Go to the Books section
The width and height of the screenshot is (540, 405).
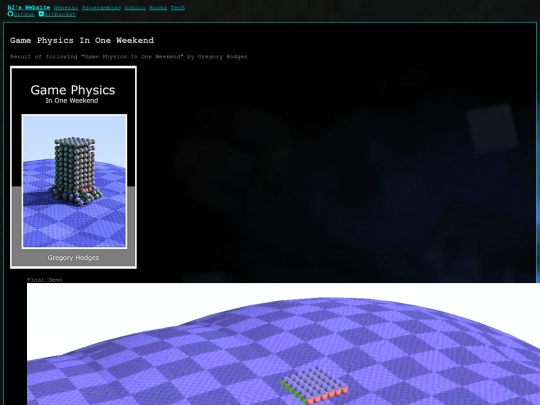(x=158, y=8)
